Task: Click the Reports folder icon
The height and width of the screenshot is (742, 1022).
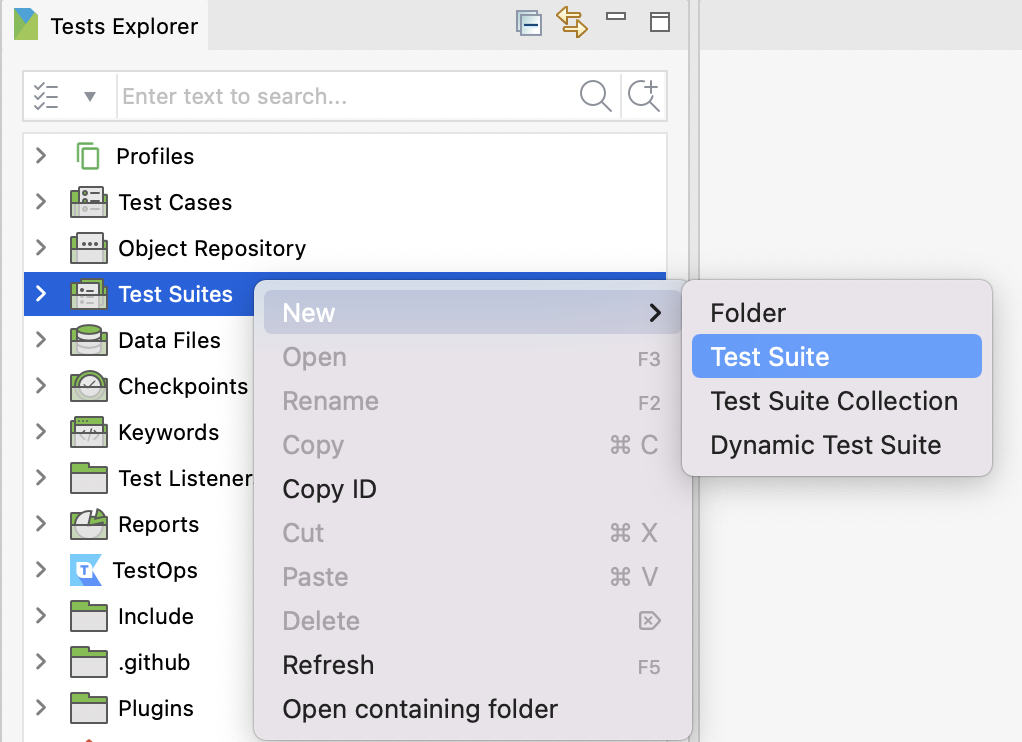Action: (x=89, y=524)
